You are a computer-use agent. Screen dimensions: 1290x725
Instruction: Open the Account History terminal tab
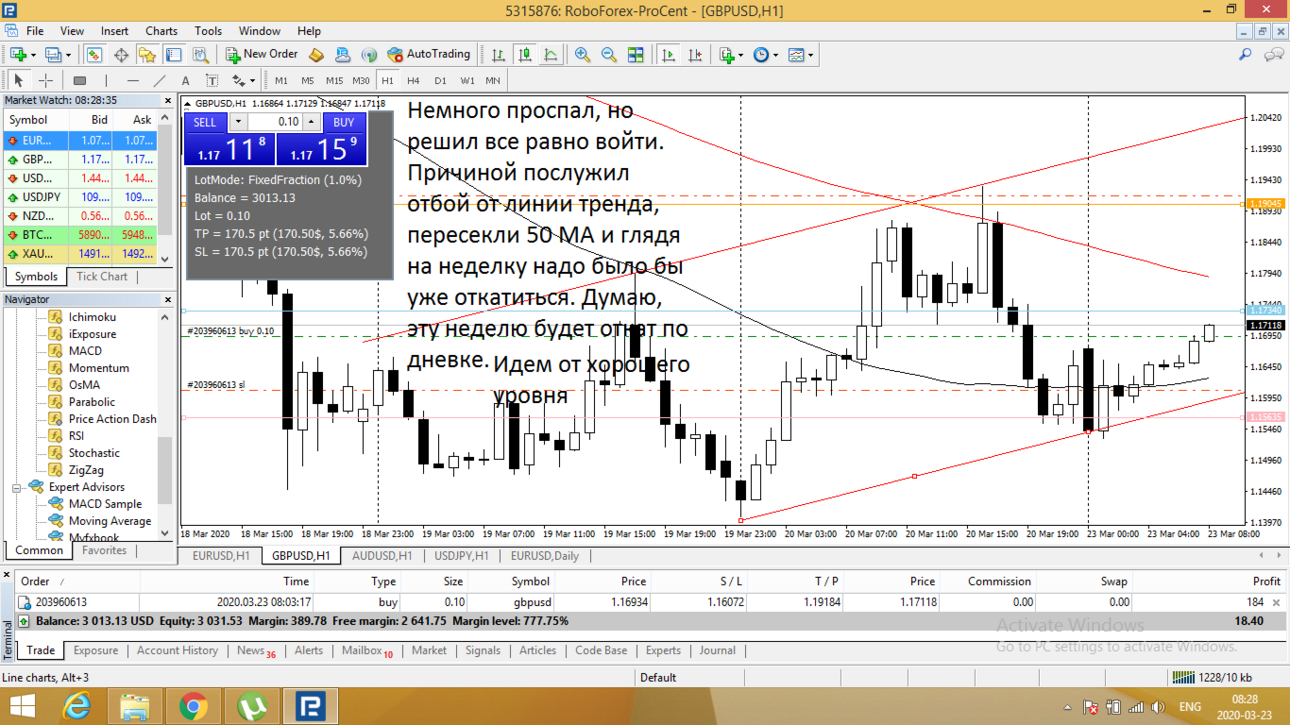[177, 650]
